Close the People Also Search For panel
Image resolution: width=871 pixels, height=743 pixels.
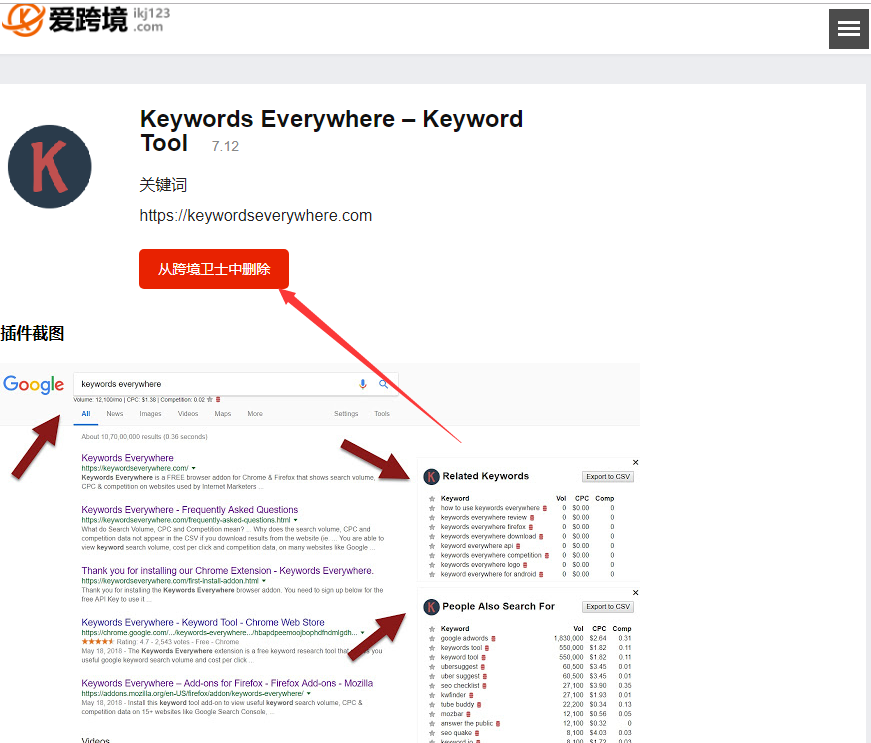pos(635,593)
